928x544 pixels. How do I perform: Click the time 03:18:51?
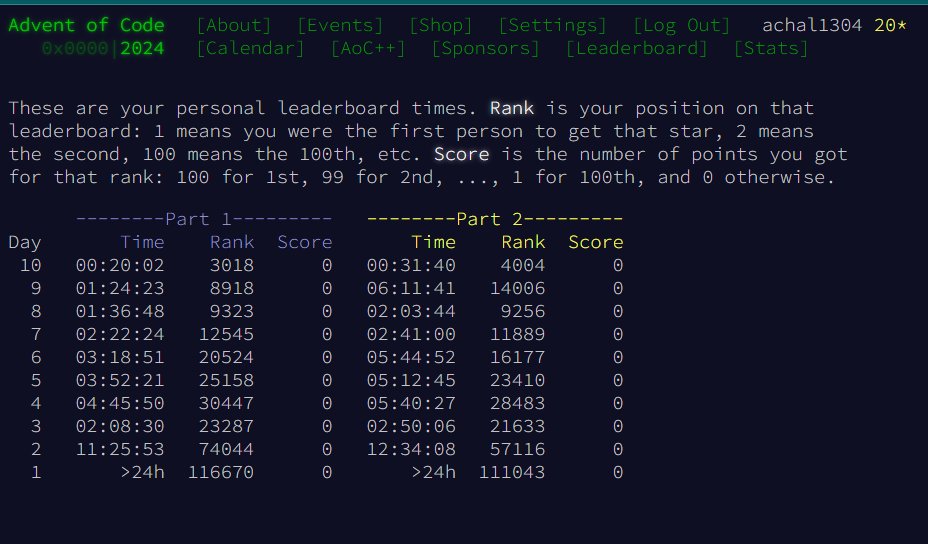pos(120,358)
